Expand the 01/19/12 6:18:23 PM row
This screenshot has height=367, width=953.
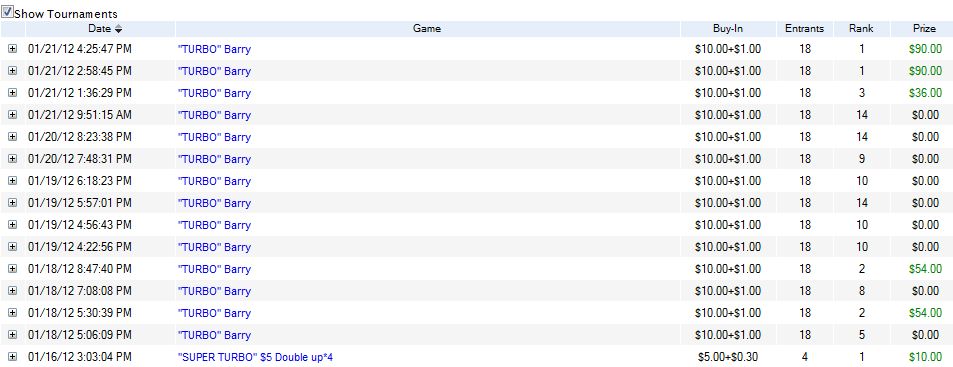pyautogui.click(x=13, y=181)
